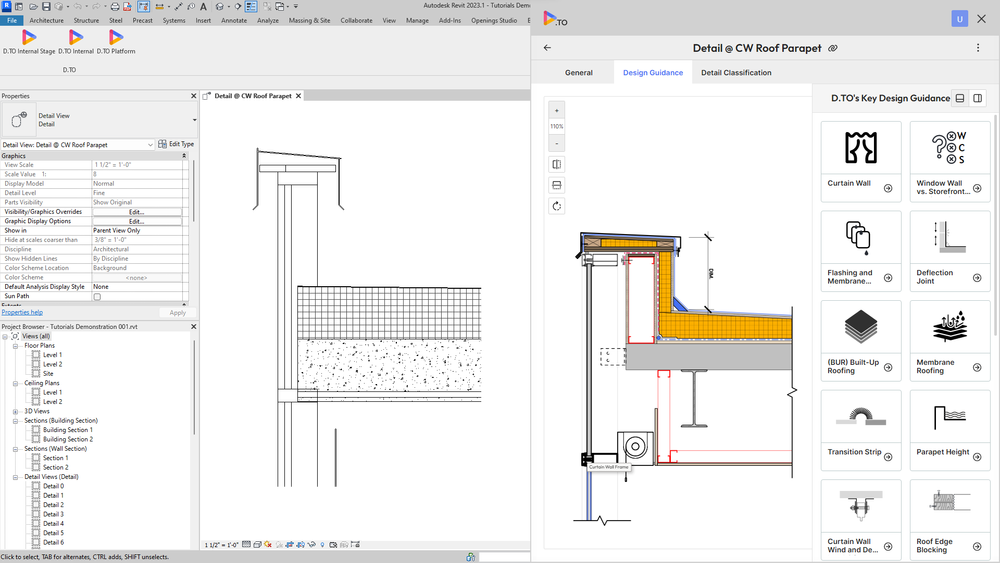Collapse the Floor Plans tree node

click(16, 346)
